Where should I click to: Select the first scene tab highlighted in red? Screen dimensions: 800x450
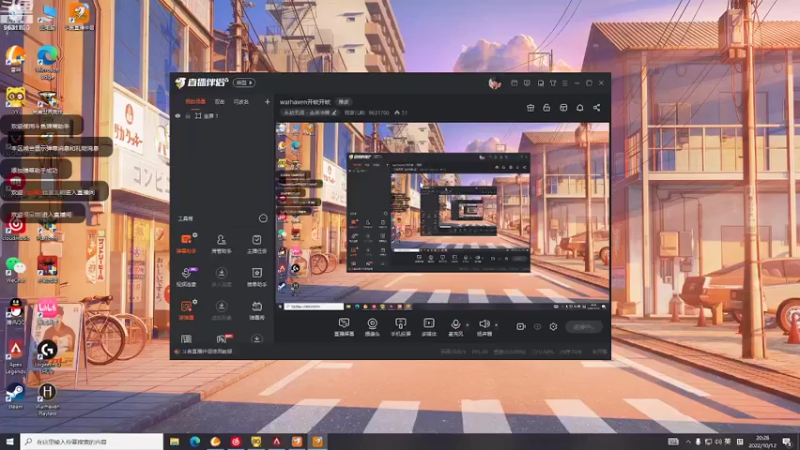click(195, 102)
